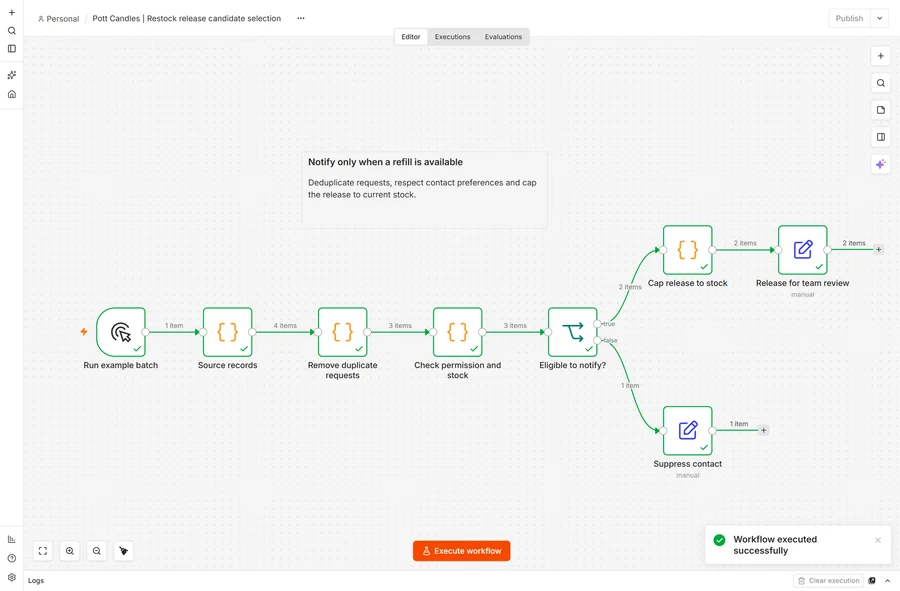Open search from the left sidebar
The image size is (900, 591).
(11, 30)
